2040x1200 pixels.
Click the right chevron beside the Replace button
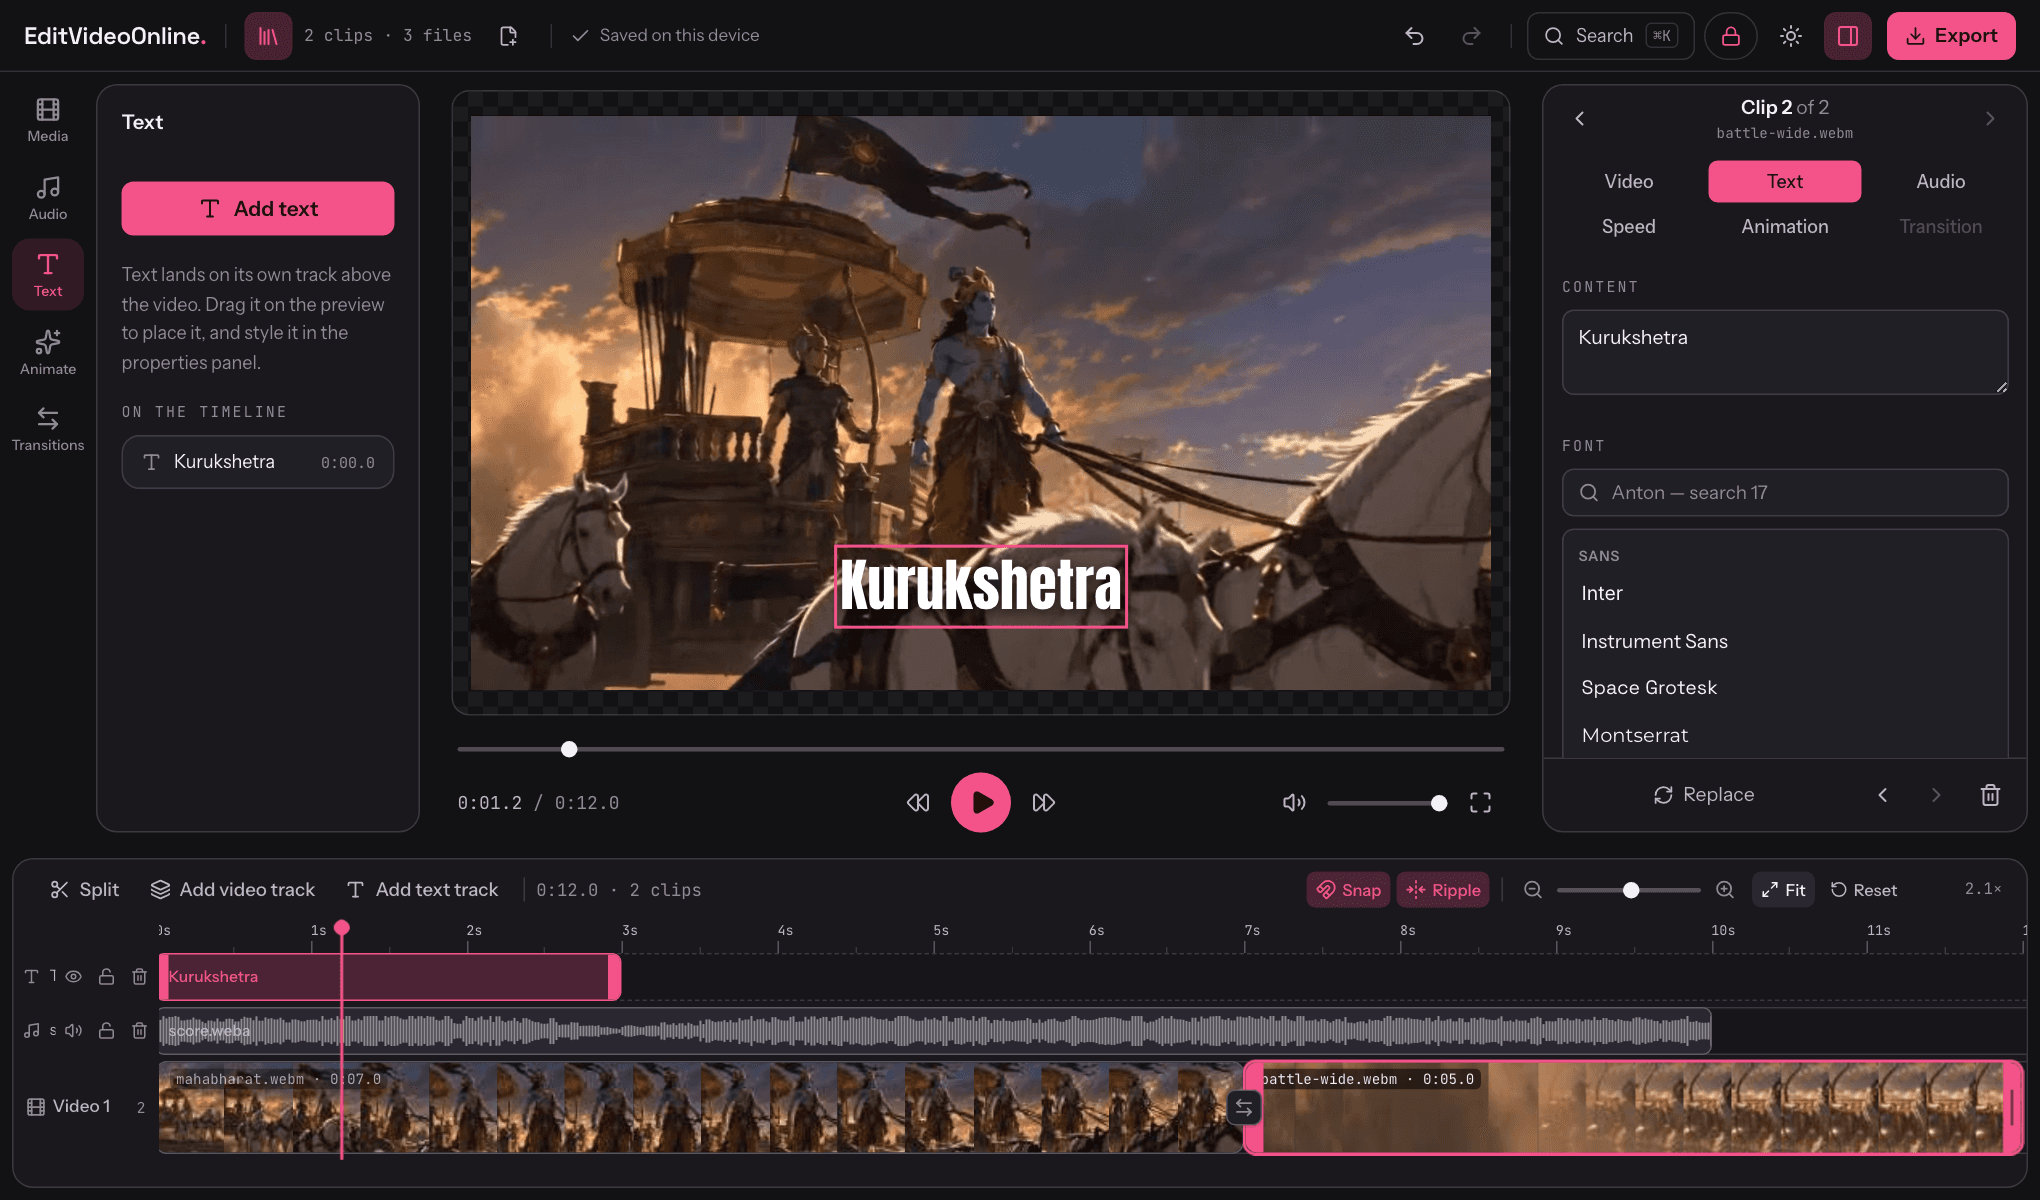point(1936,794)
